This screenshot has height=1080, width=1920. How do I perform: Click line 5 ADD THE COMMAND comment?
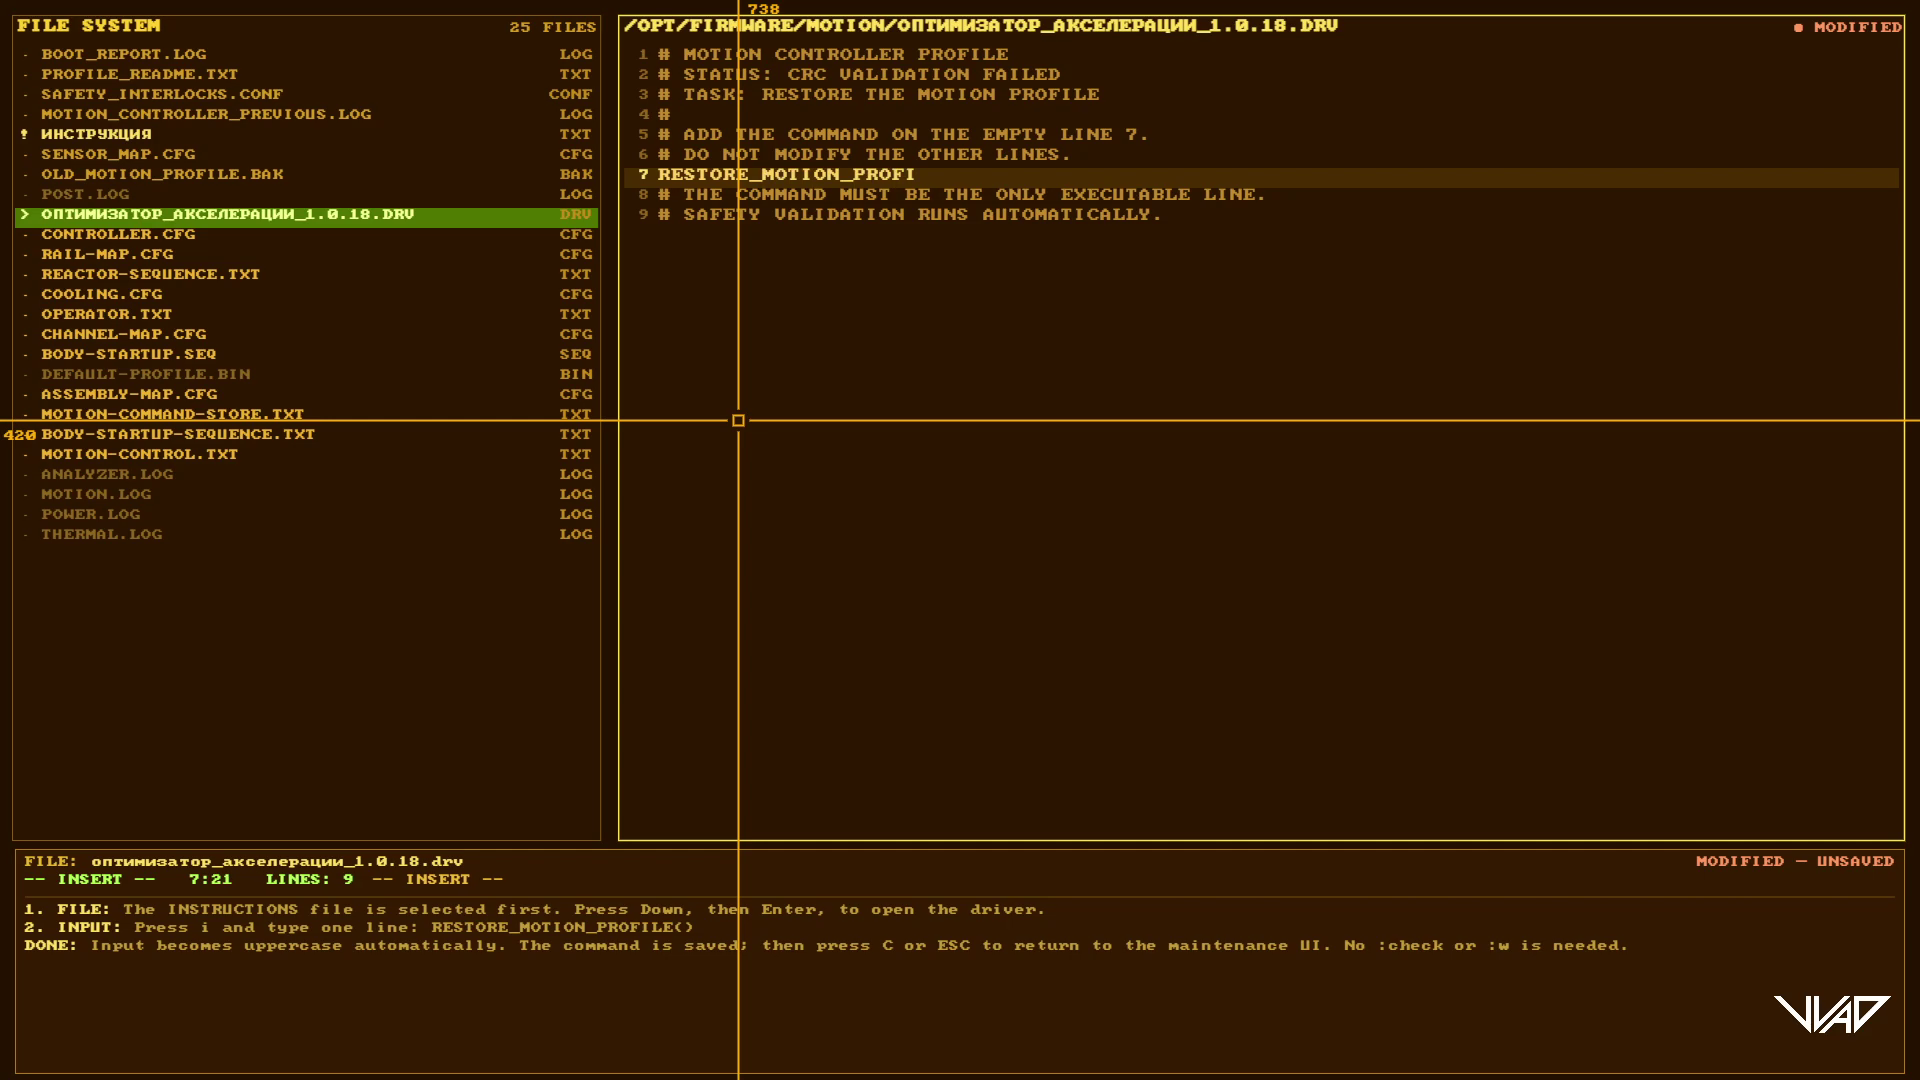tap(903, 134)
